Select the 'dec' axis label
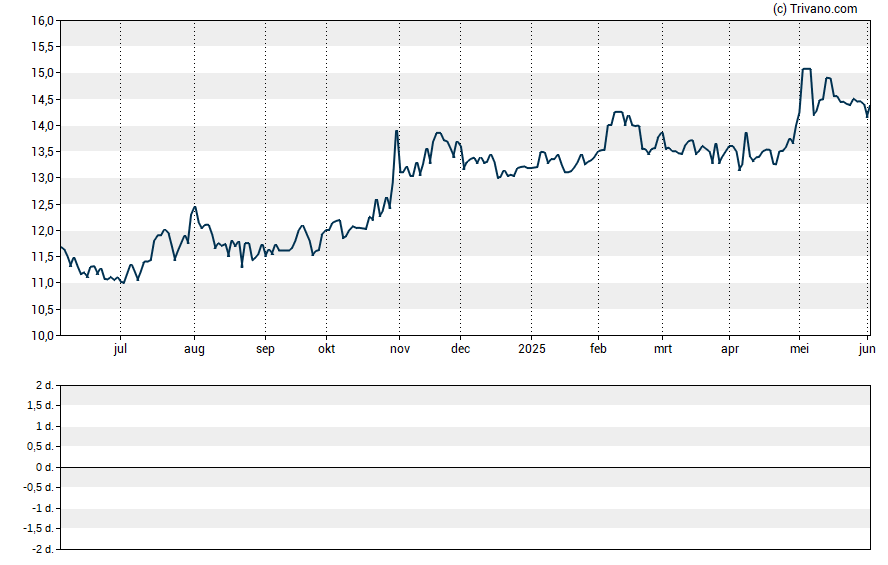The image size is (888, 565). click(x=460, y=349)
